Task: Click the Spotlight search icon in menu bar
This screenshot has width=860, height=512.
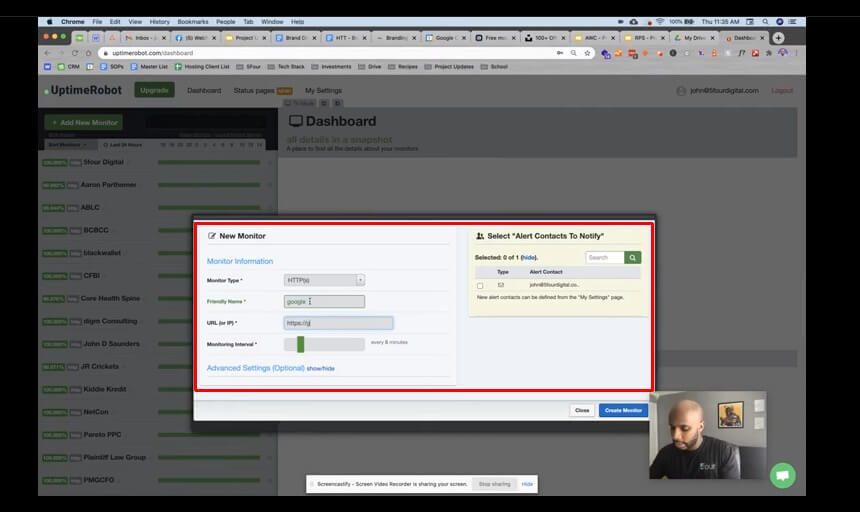Action: click(x=765, y=22)
